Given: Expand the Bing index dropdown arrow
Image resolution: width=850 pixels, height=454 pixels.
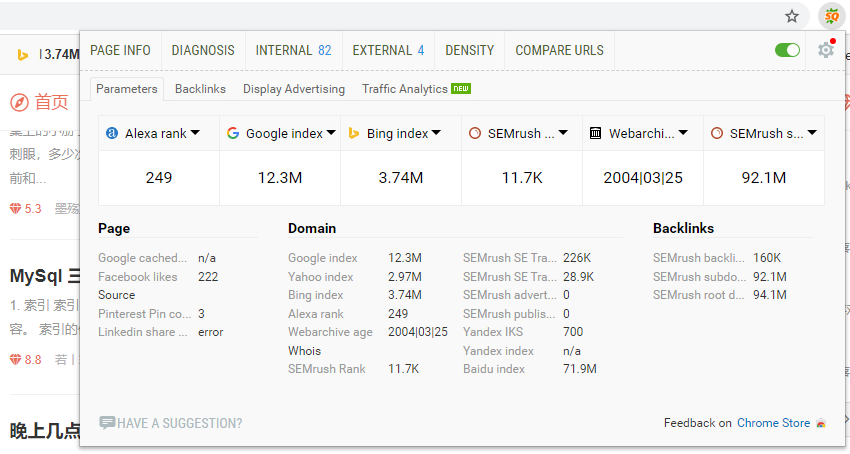Looking at the screenshot, I should 436,133.
